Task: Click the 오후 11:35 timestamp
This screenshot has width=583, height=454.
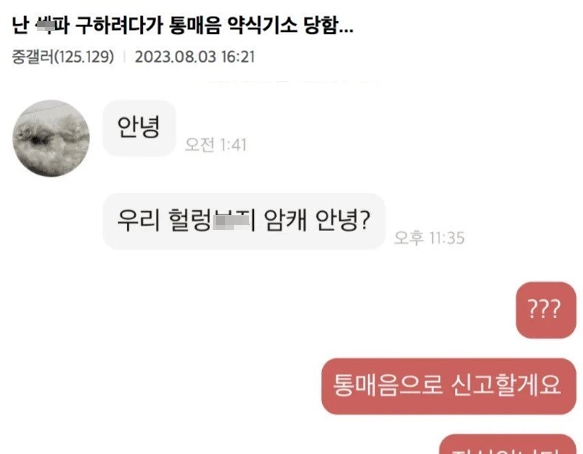Action: (429, 238)
